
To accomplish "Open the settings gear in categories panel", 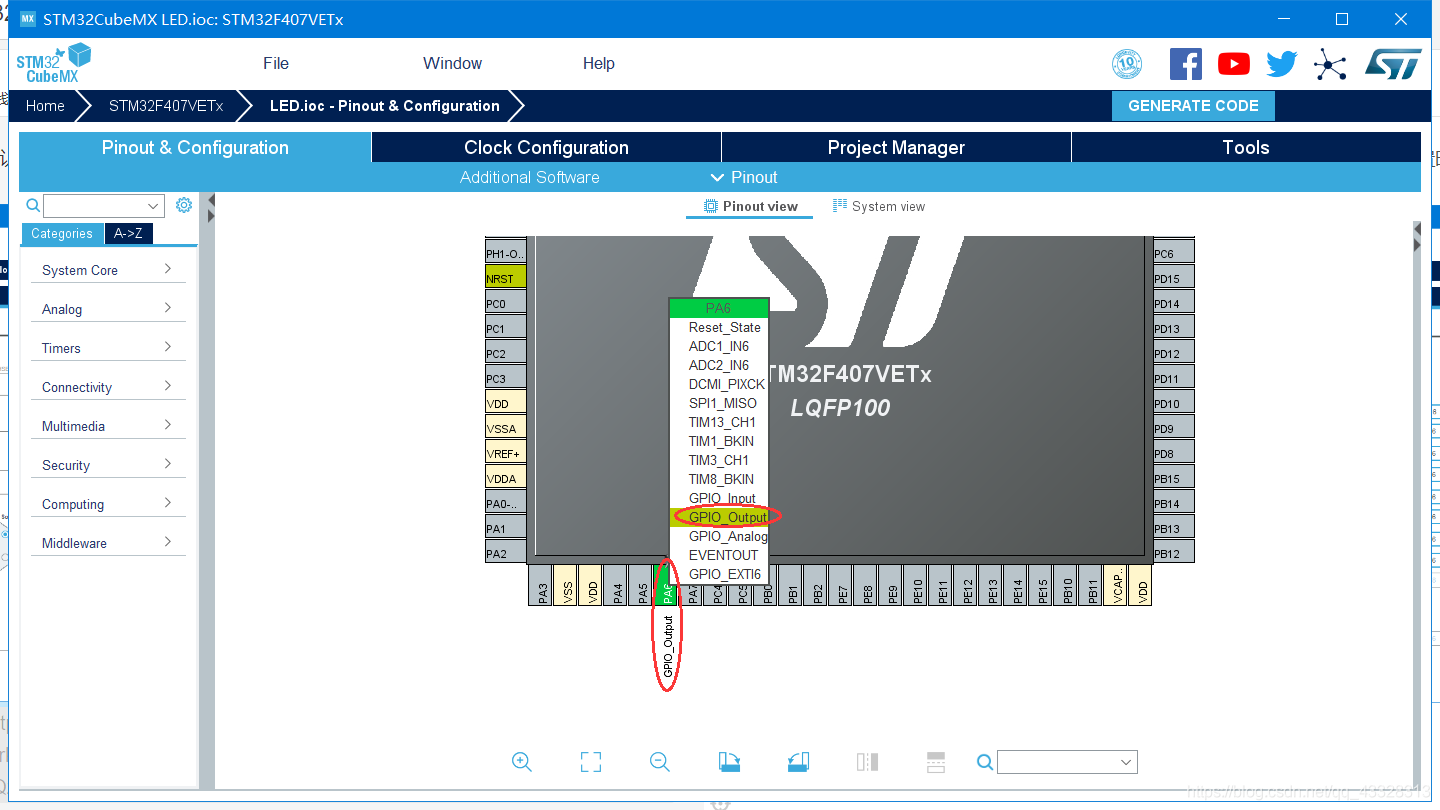I will (x=184, y=205).
